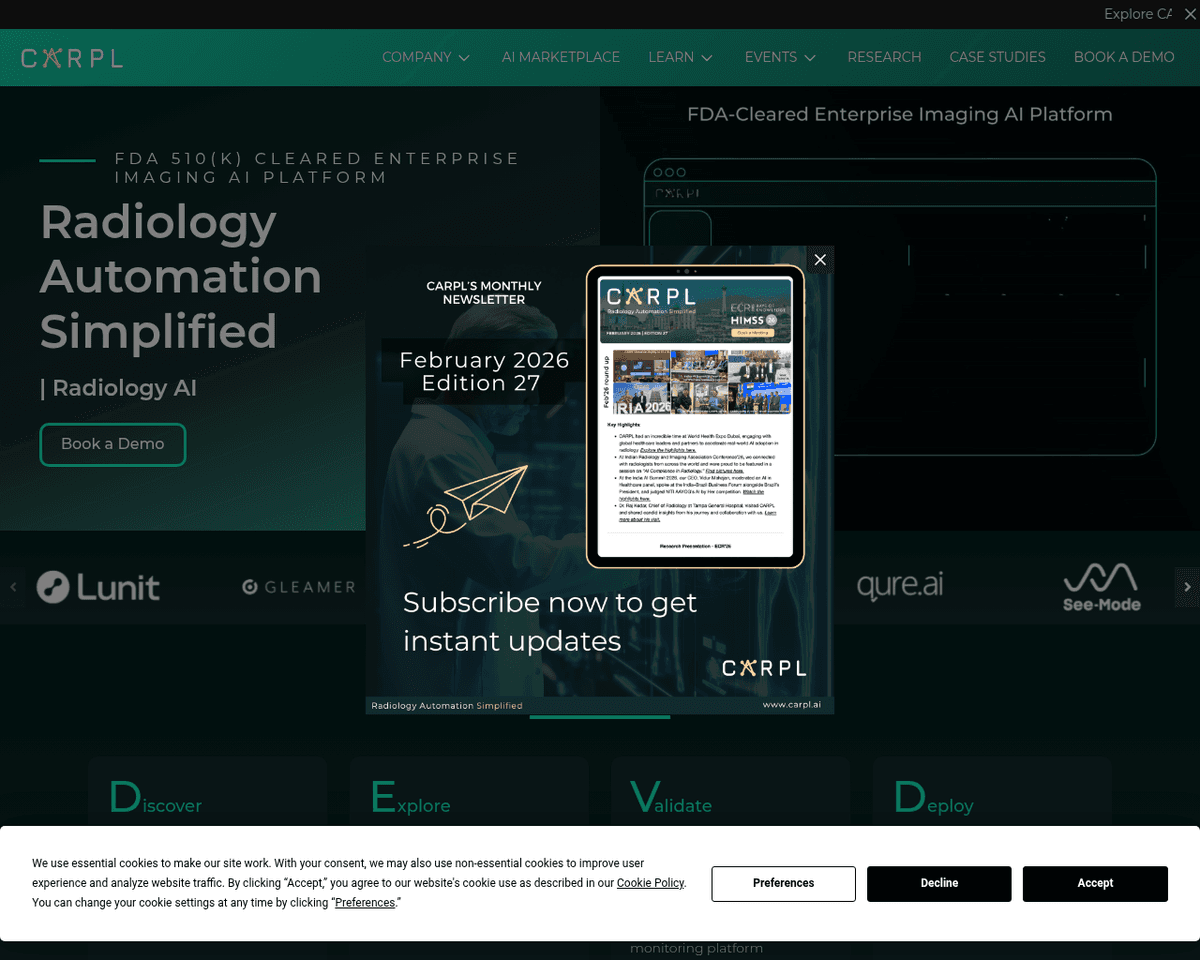Expand the Events dropdown menu
Screen dimensions: 1200x960
coord(780,57)
